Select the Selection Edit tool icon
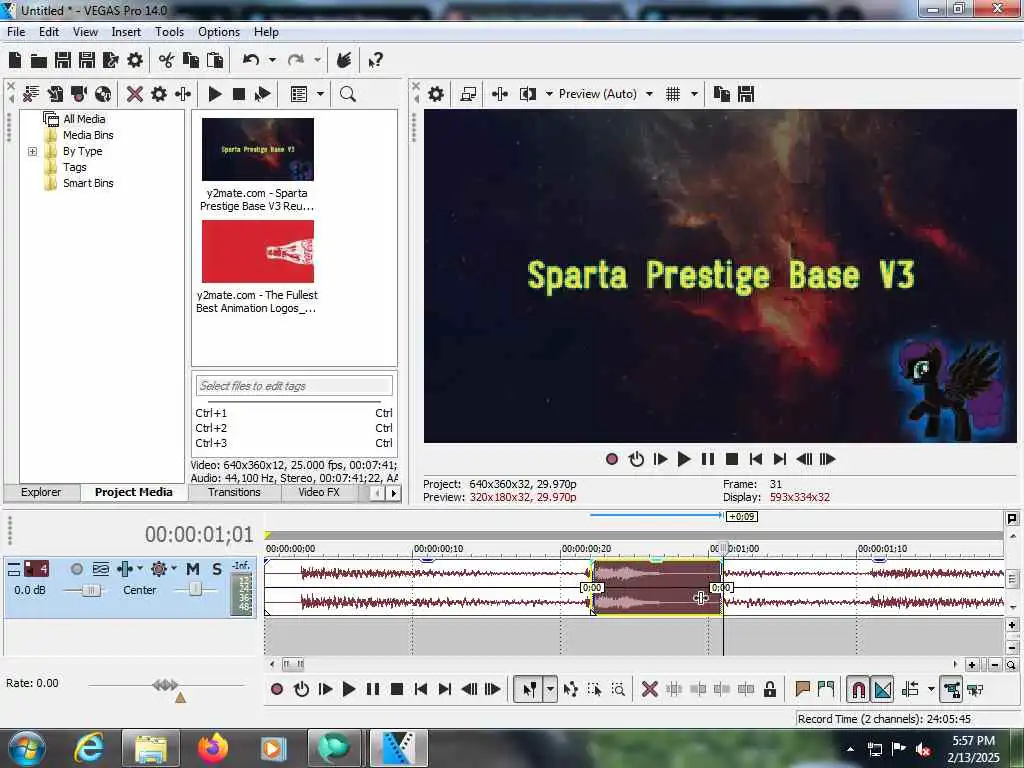This screenshot has width=1024, height=768. (594, 690)
